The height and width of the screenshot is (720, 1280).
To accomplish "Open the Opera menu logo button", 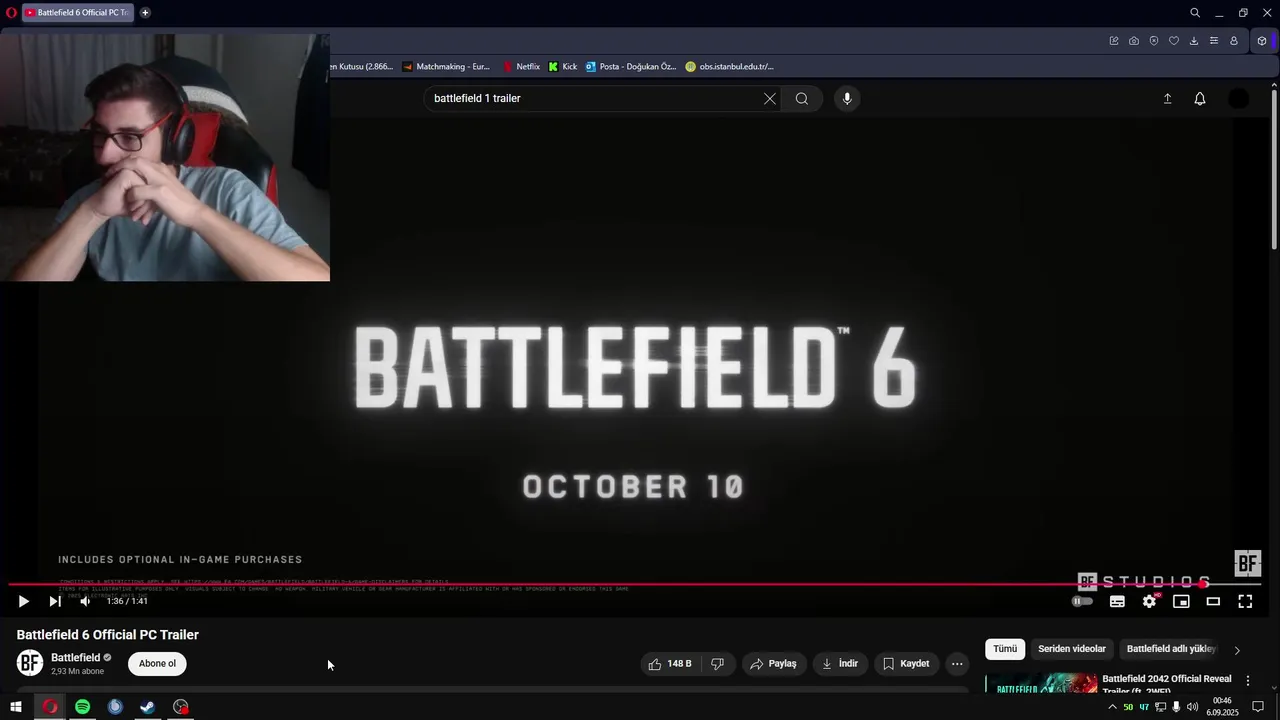I will click(11, 13).
